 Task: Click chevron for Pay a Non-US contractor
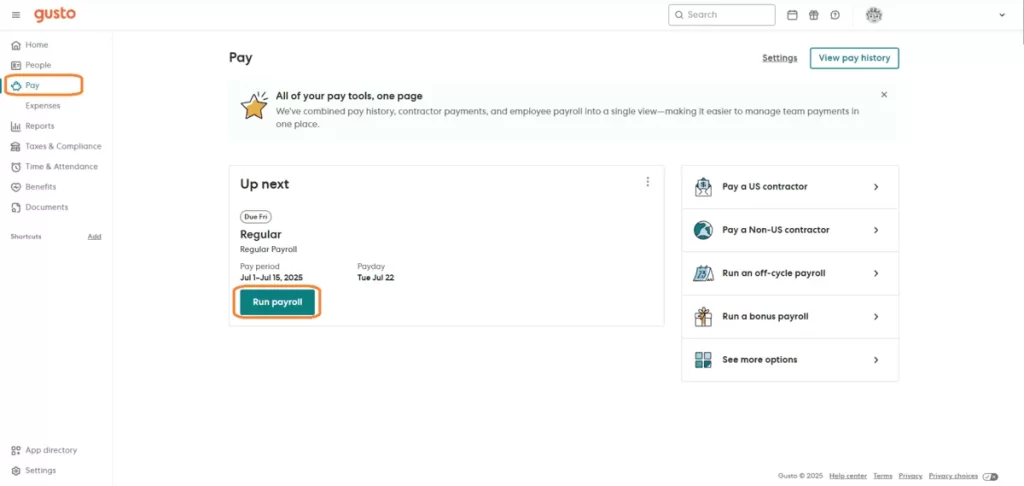coord(876,230)
